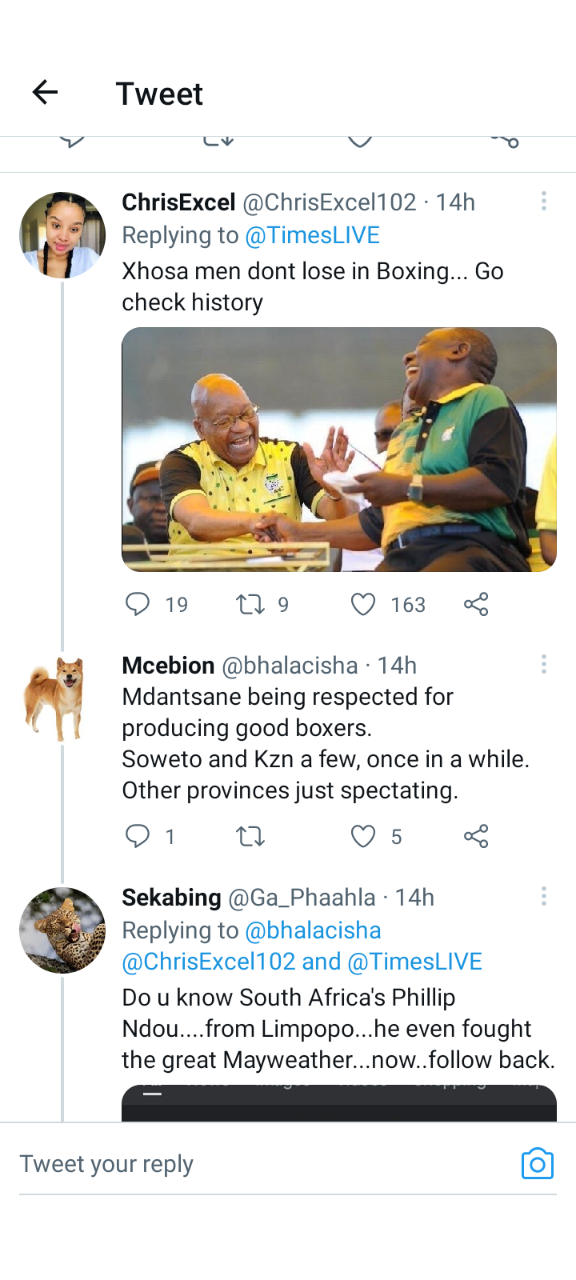Retweet ChrisExcel's boxing tweet
The height and width of the screenshot is (1280, 576).
249,604
